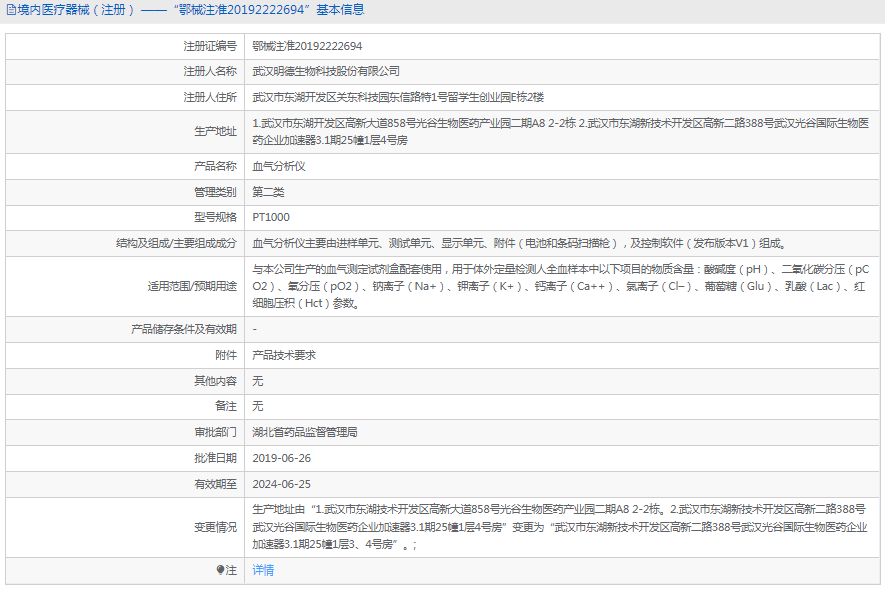
Task: Select registration number 鄂械注准20192222694 value
Action: [307, 46]
